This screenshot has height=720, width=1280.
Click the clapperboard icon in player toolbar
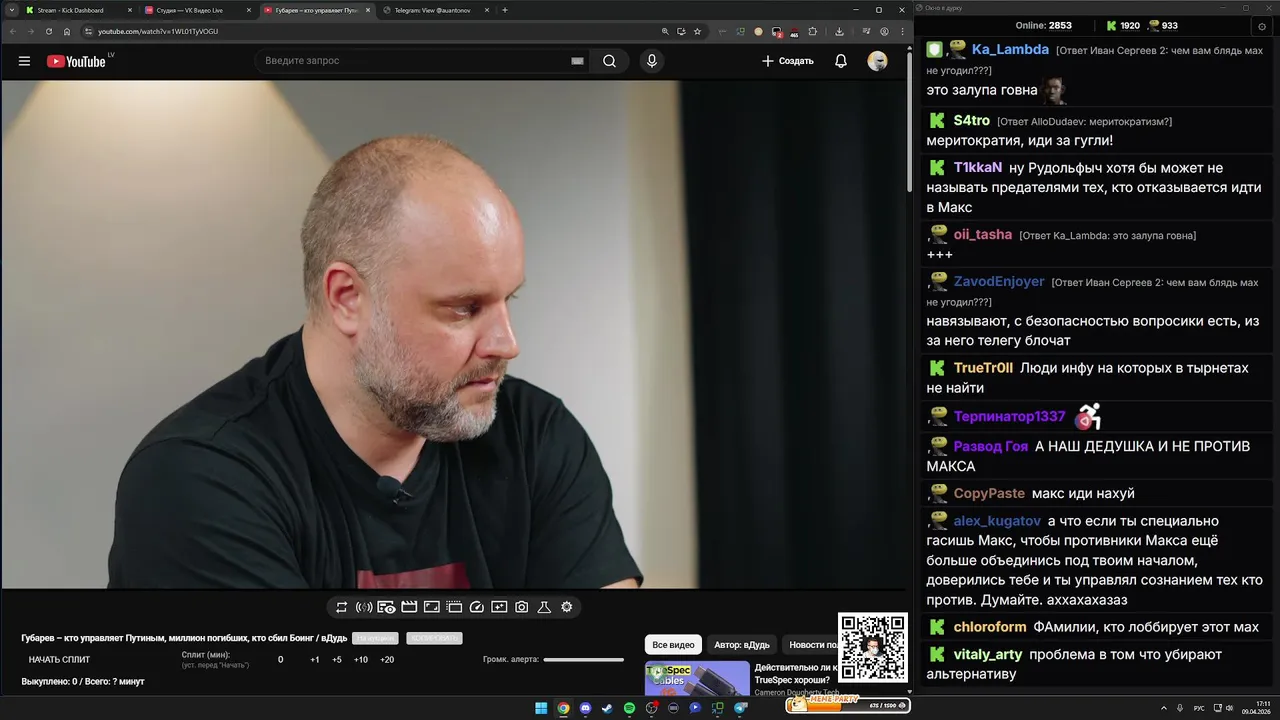(409, 607)
